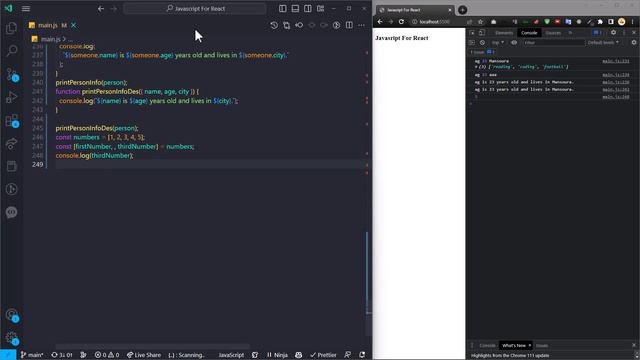
Task: Switch to DevTools Sources tab
Action: [x=553, y=33]
